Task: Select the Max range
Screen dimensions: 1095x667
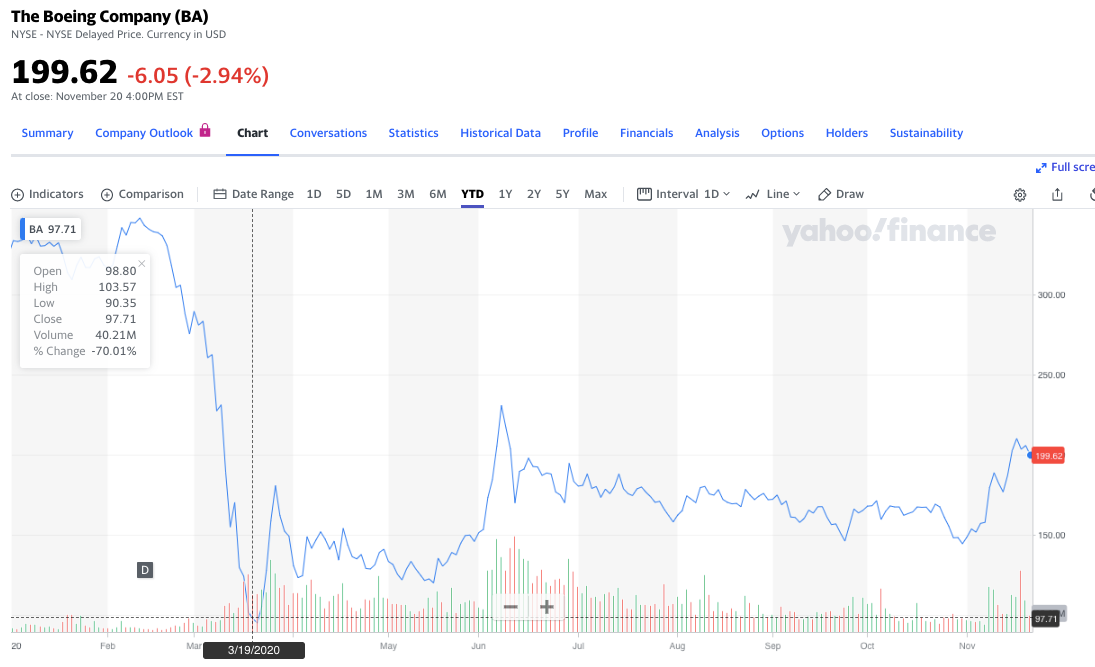Action: 596,194
